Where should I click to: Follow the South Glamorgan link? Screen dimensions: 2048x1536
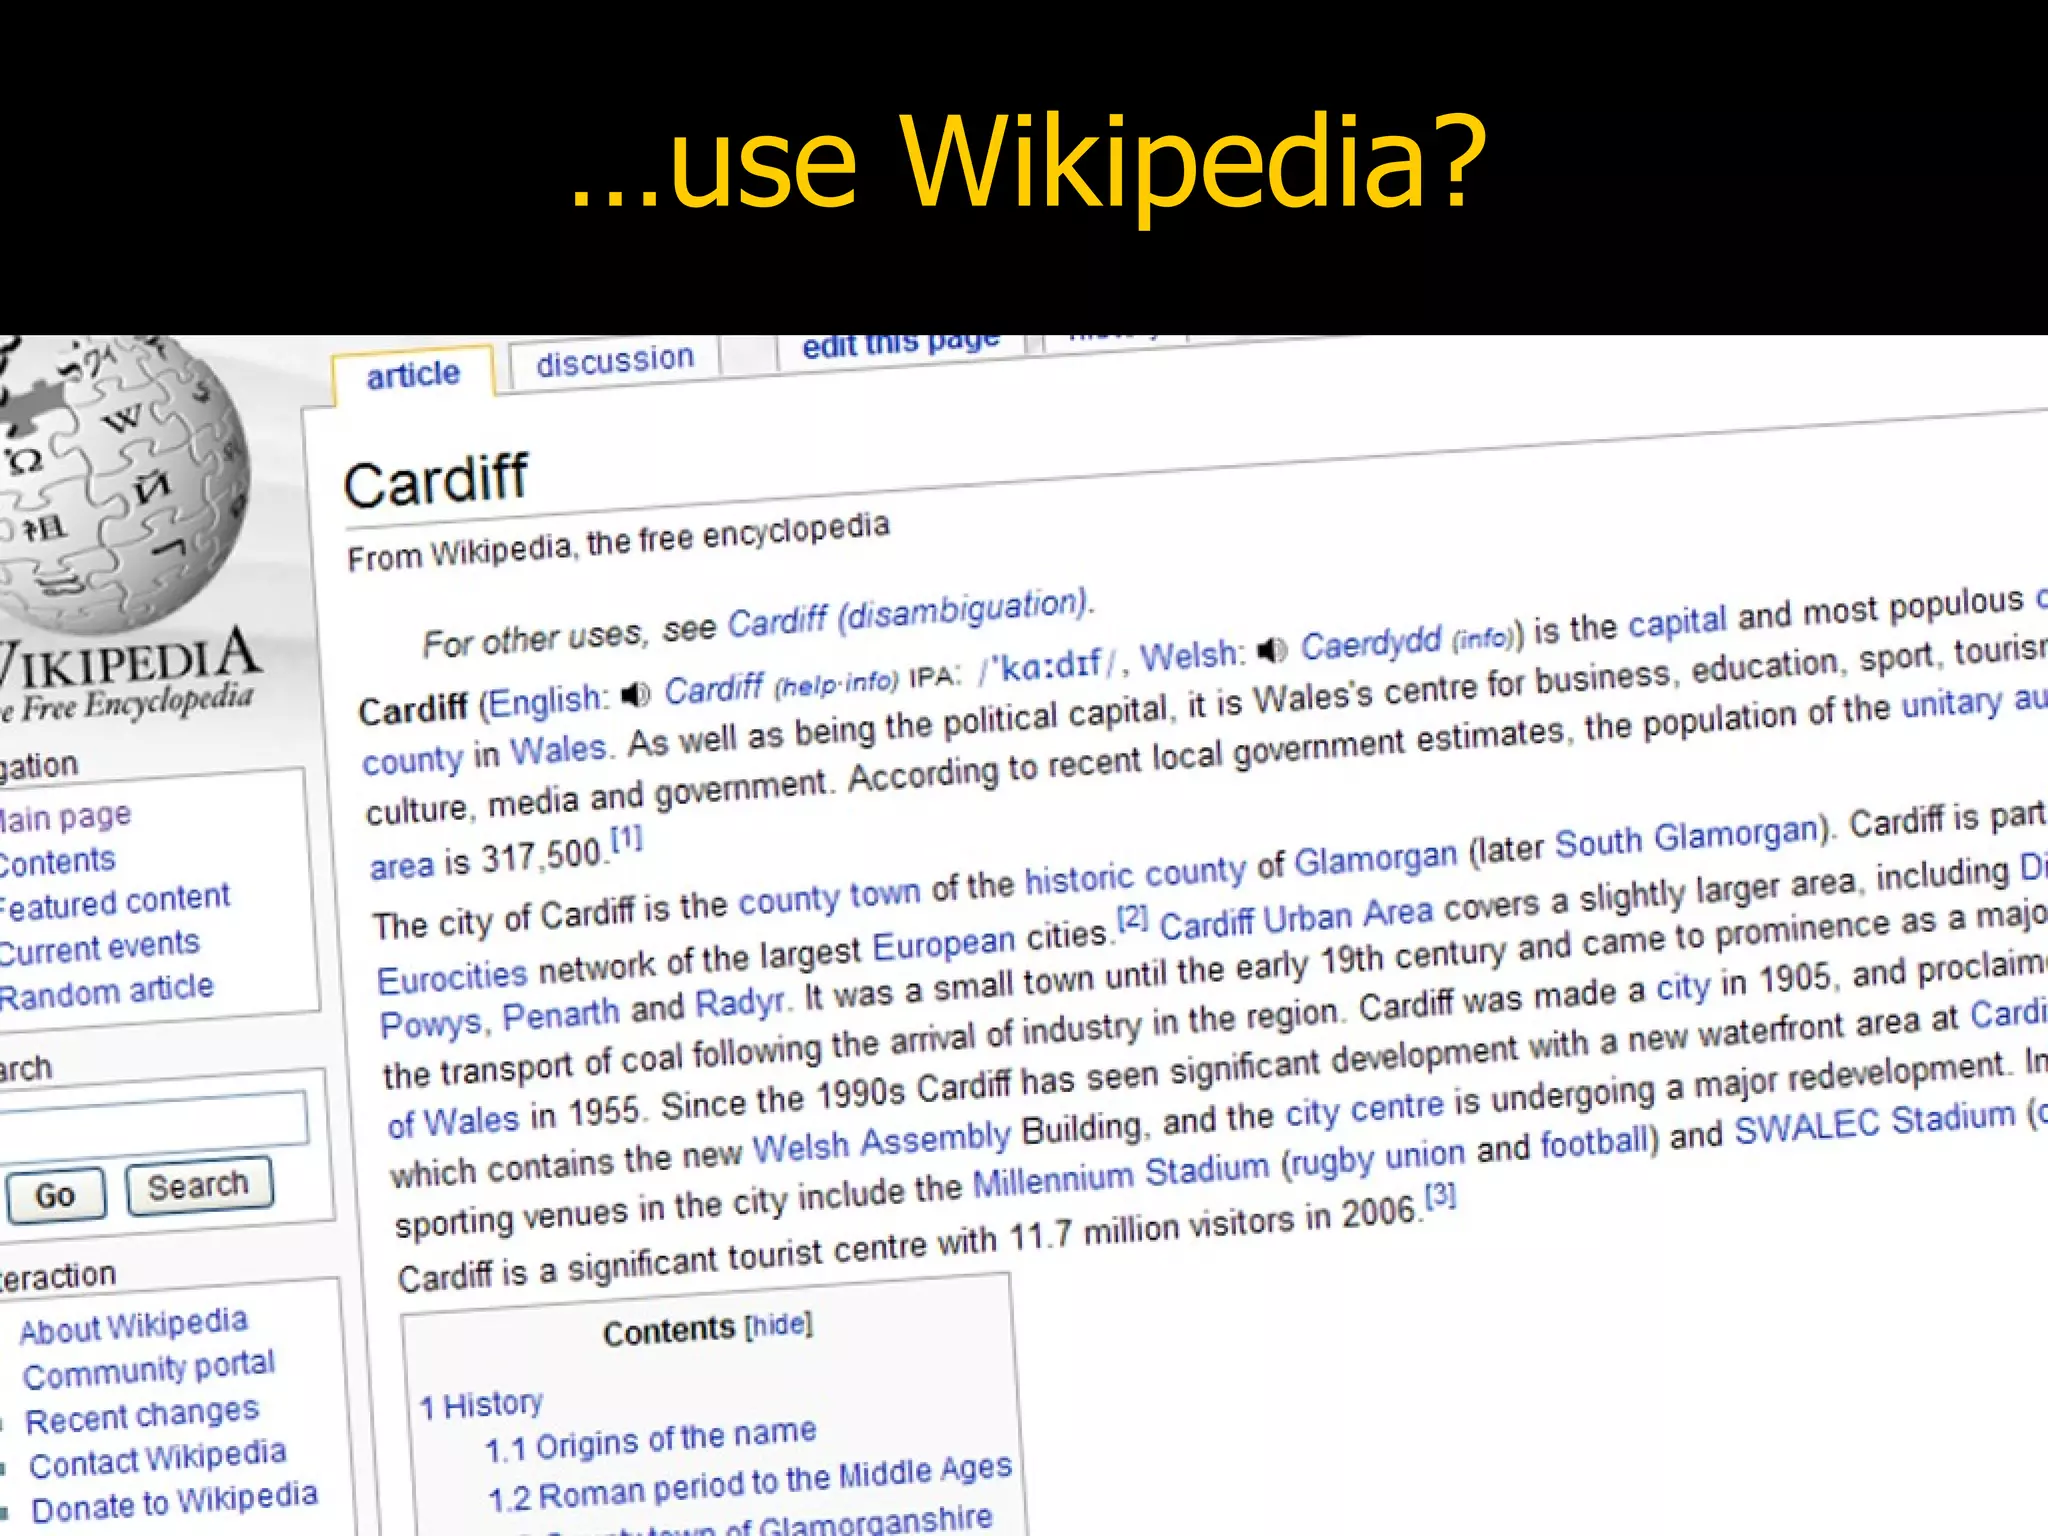[x=1685, y=839]
